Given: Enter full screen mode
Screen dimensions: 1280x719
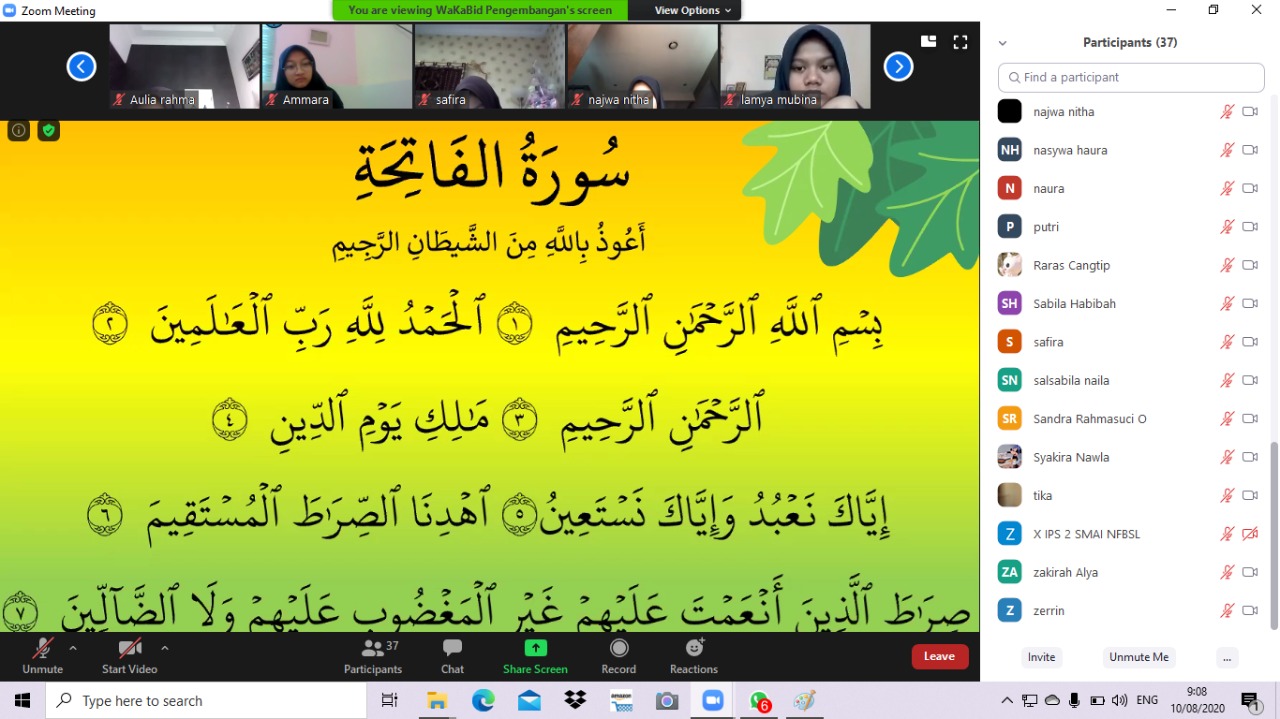Looking at the screenshot, I should (x=960, y=42).
